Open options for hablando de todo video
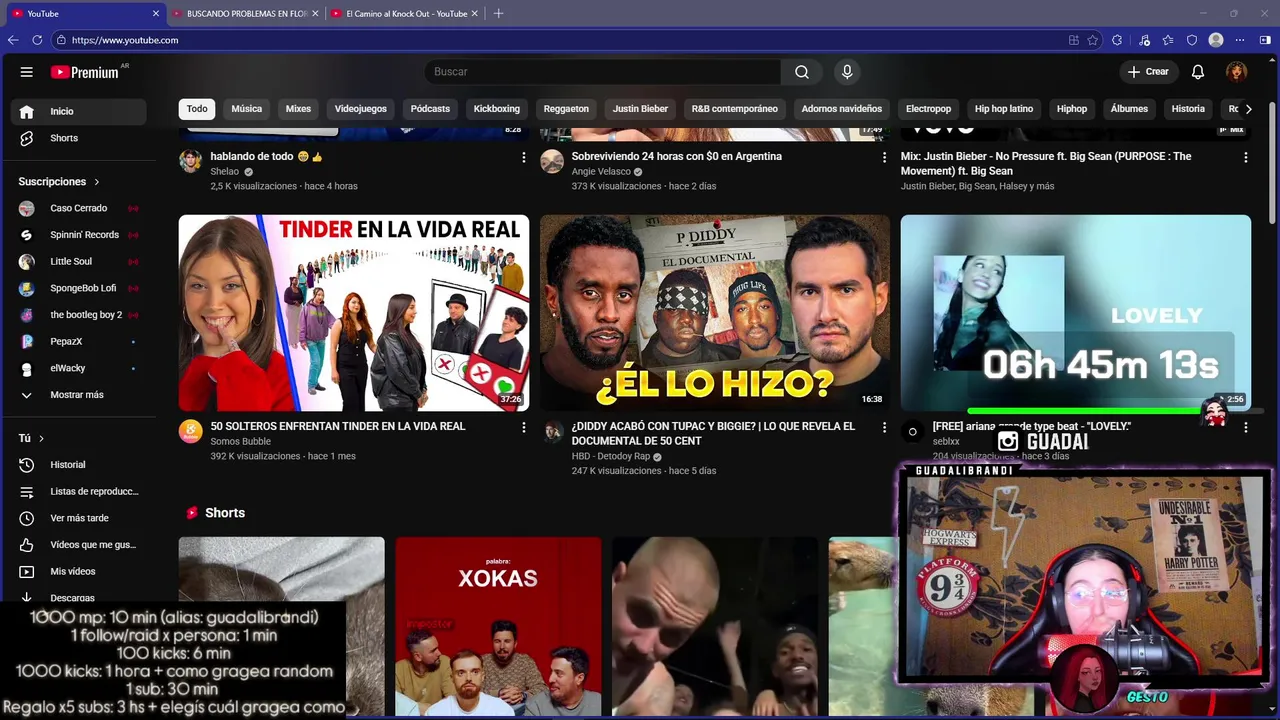The width and height of the screenshot is (1280, 720). 523,158
